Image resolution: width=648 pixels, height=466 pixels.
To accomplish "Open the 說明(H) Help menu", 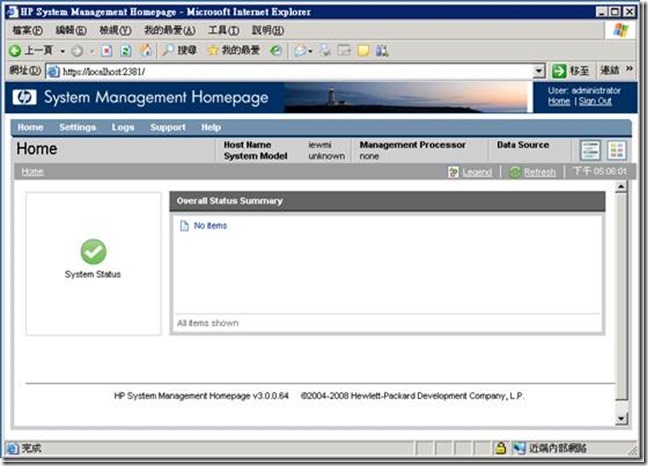I will 268,30.
